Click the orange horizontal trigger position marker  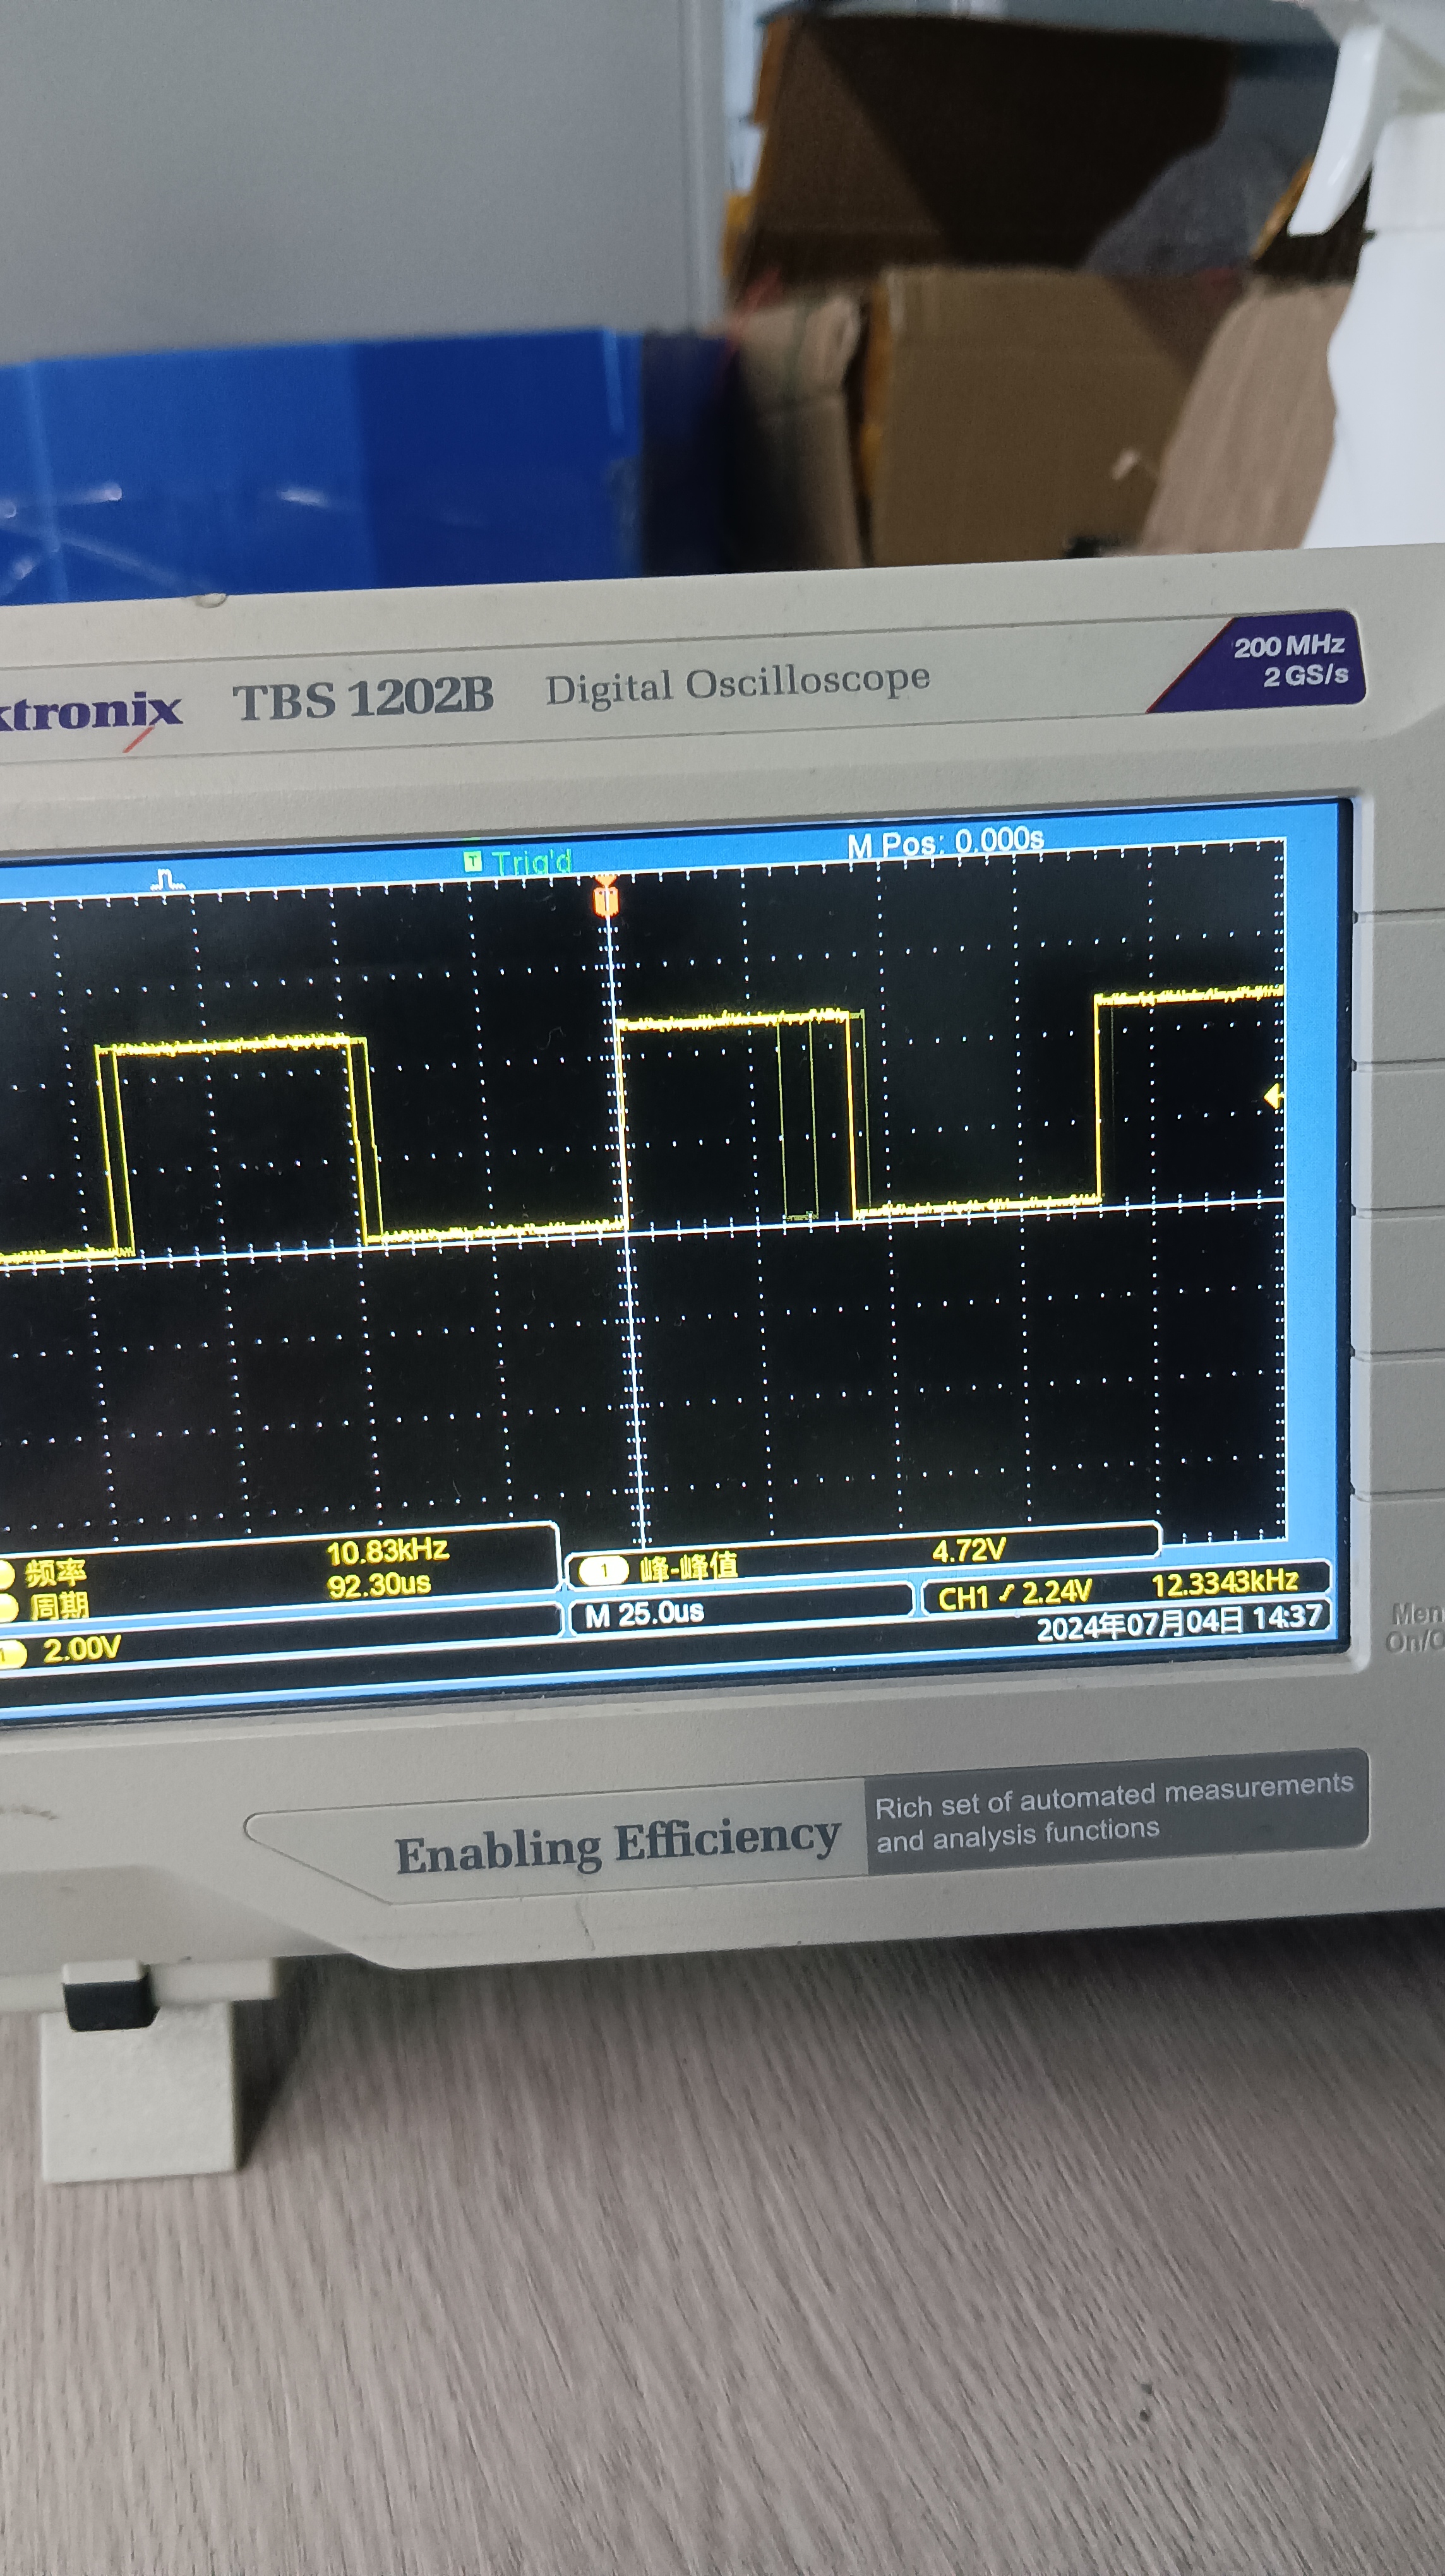pyautogui.click(x=605, y=896)
